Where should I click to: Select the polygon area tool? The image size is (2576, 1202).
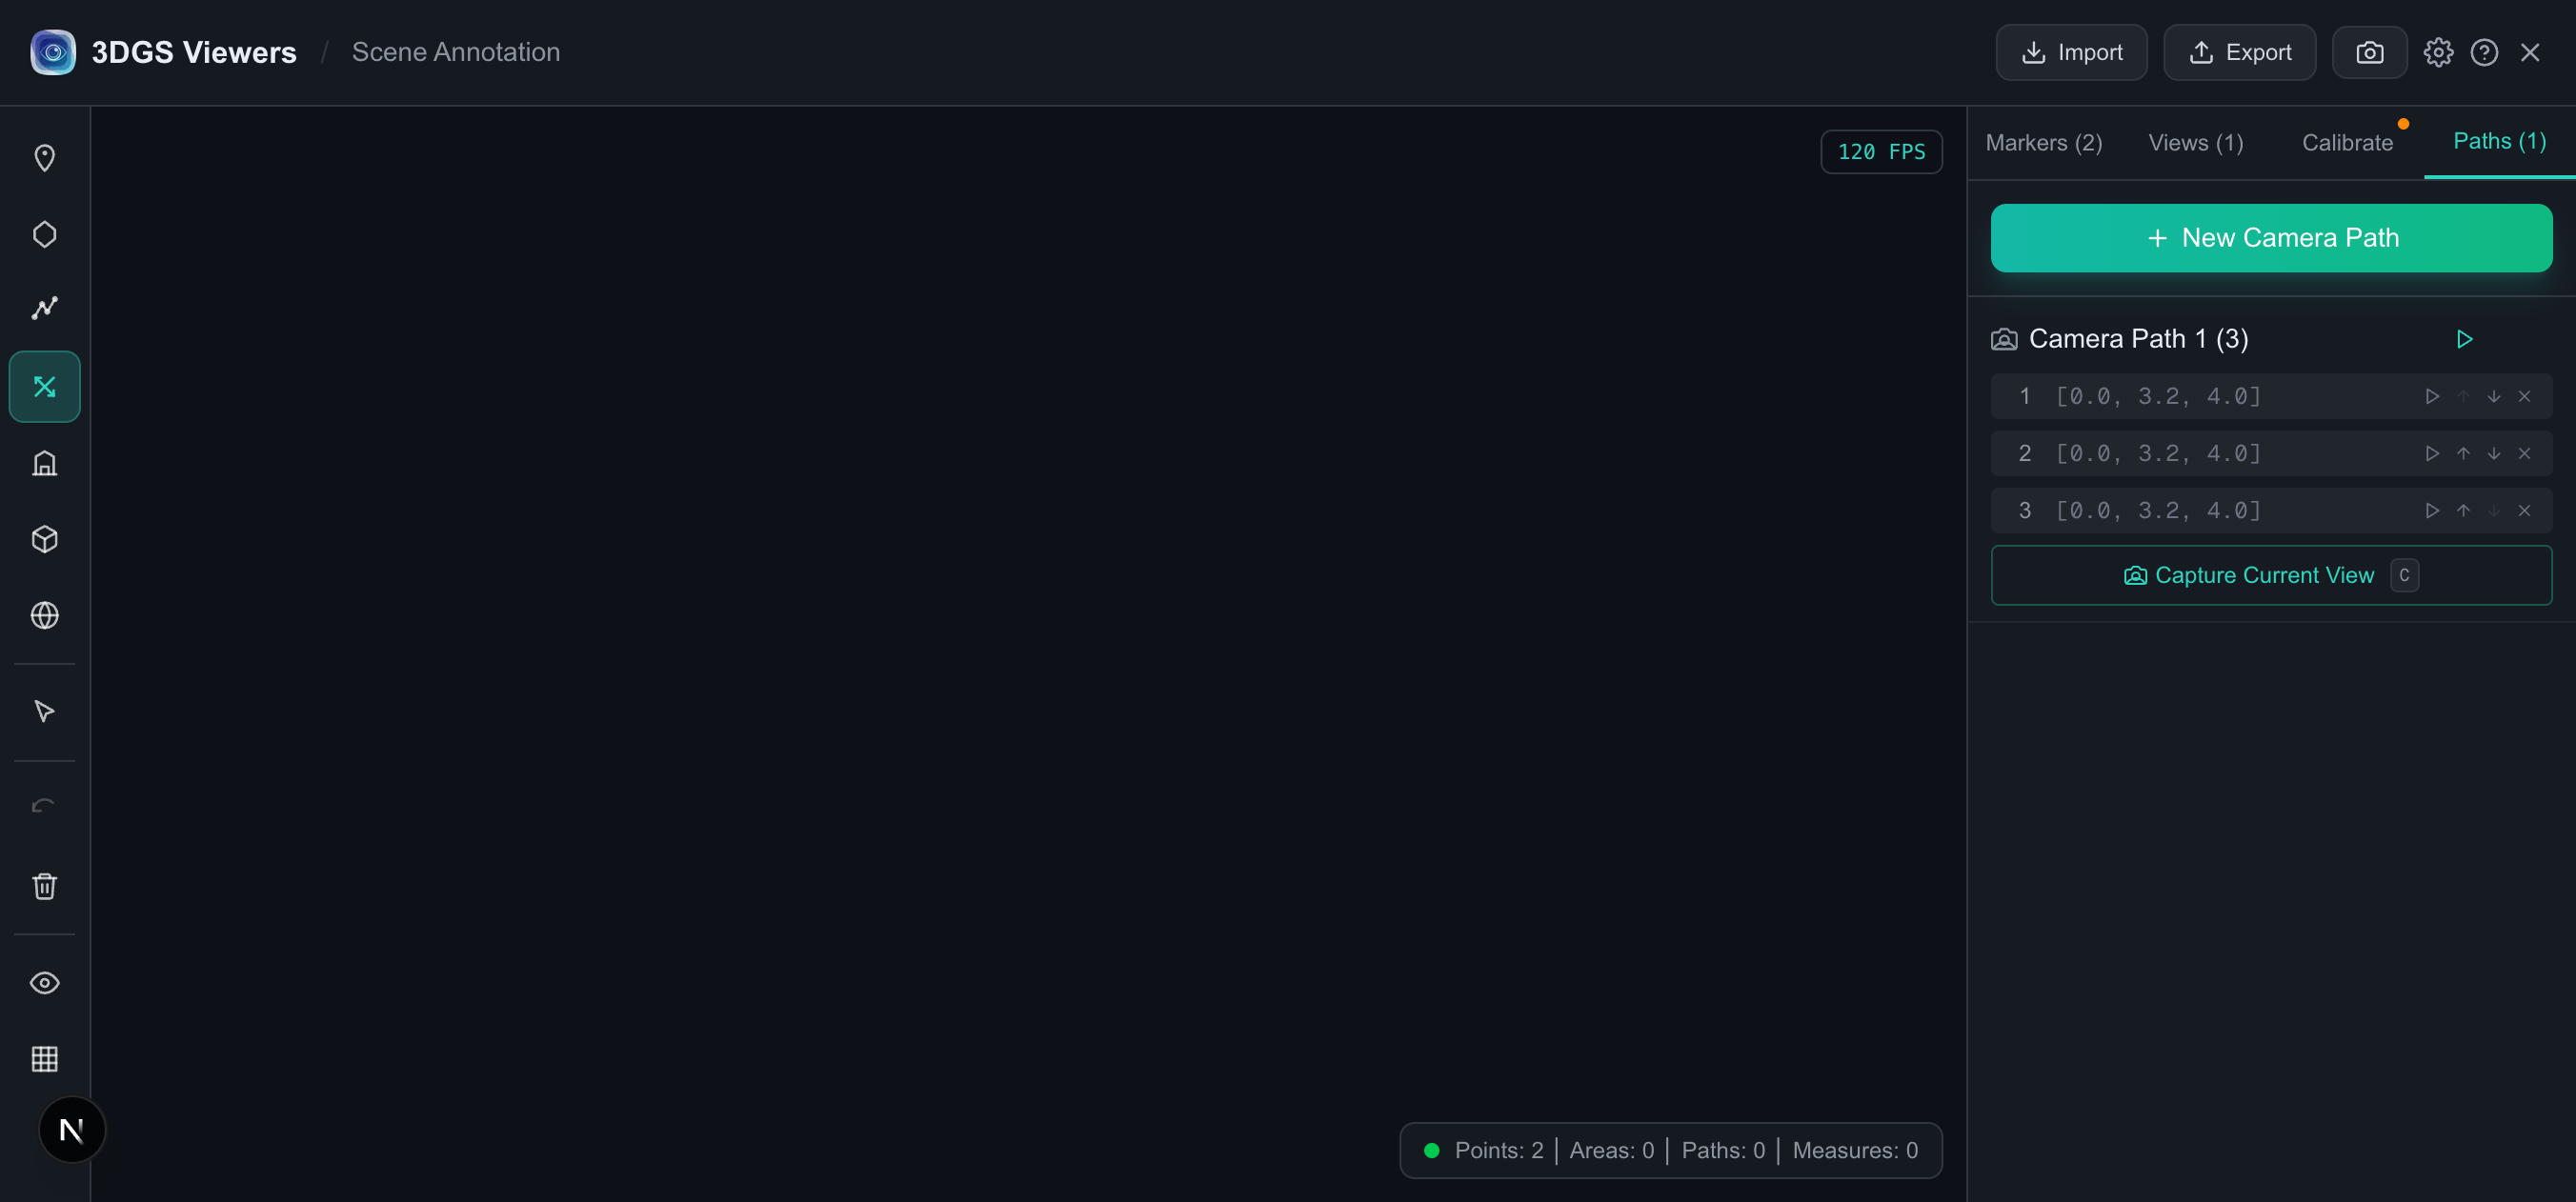(x=44, y=234)
